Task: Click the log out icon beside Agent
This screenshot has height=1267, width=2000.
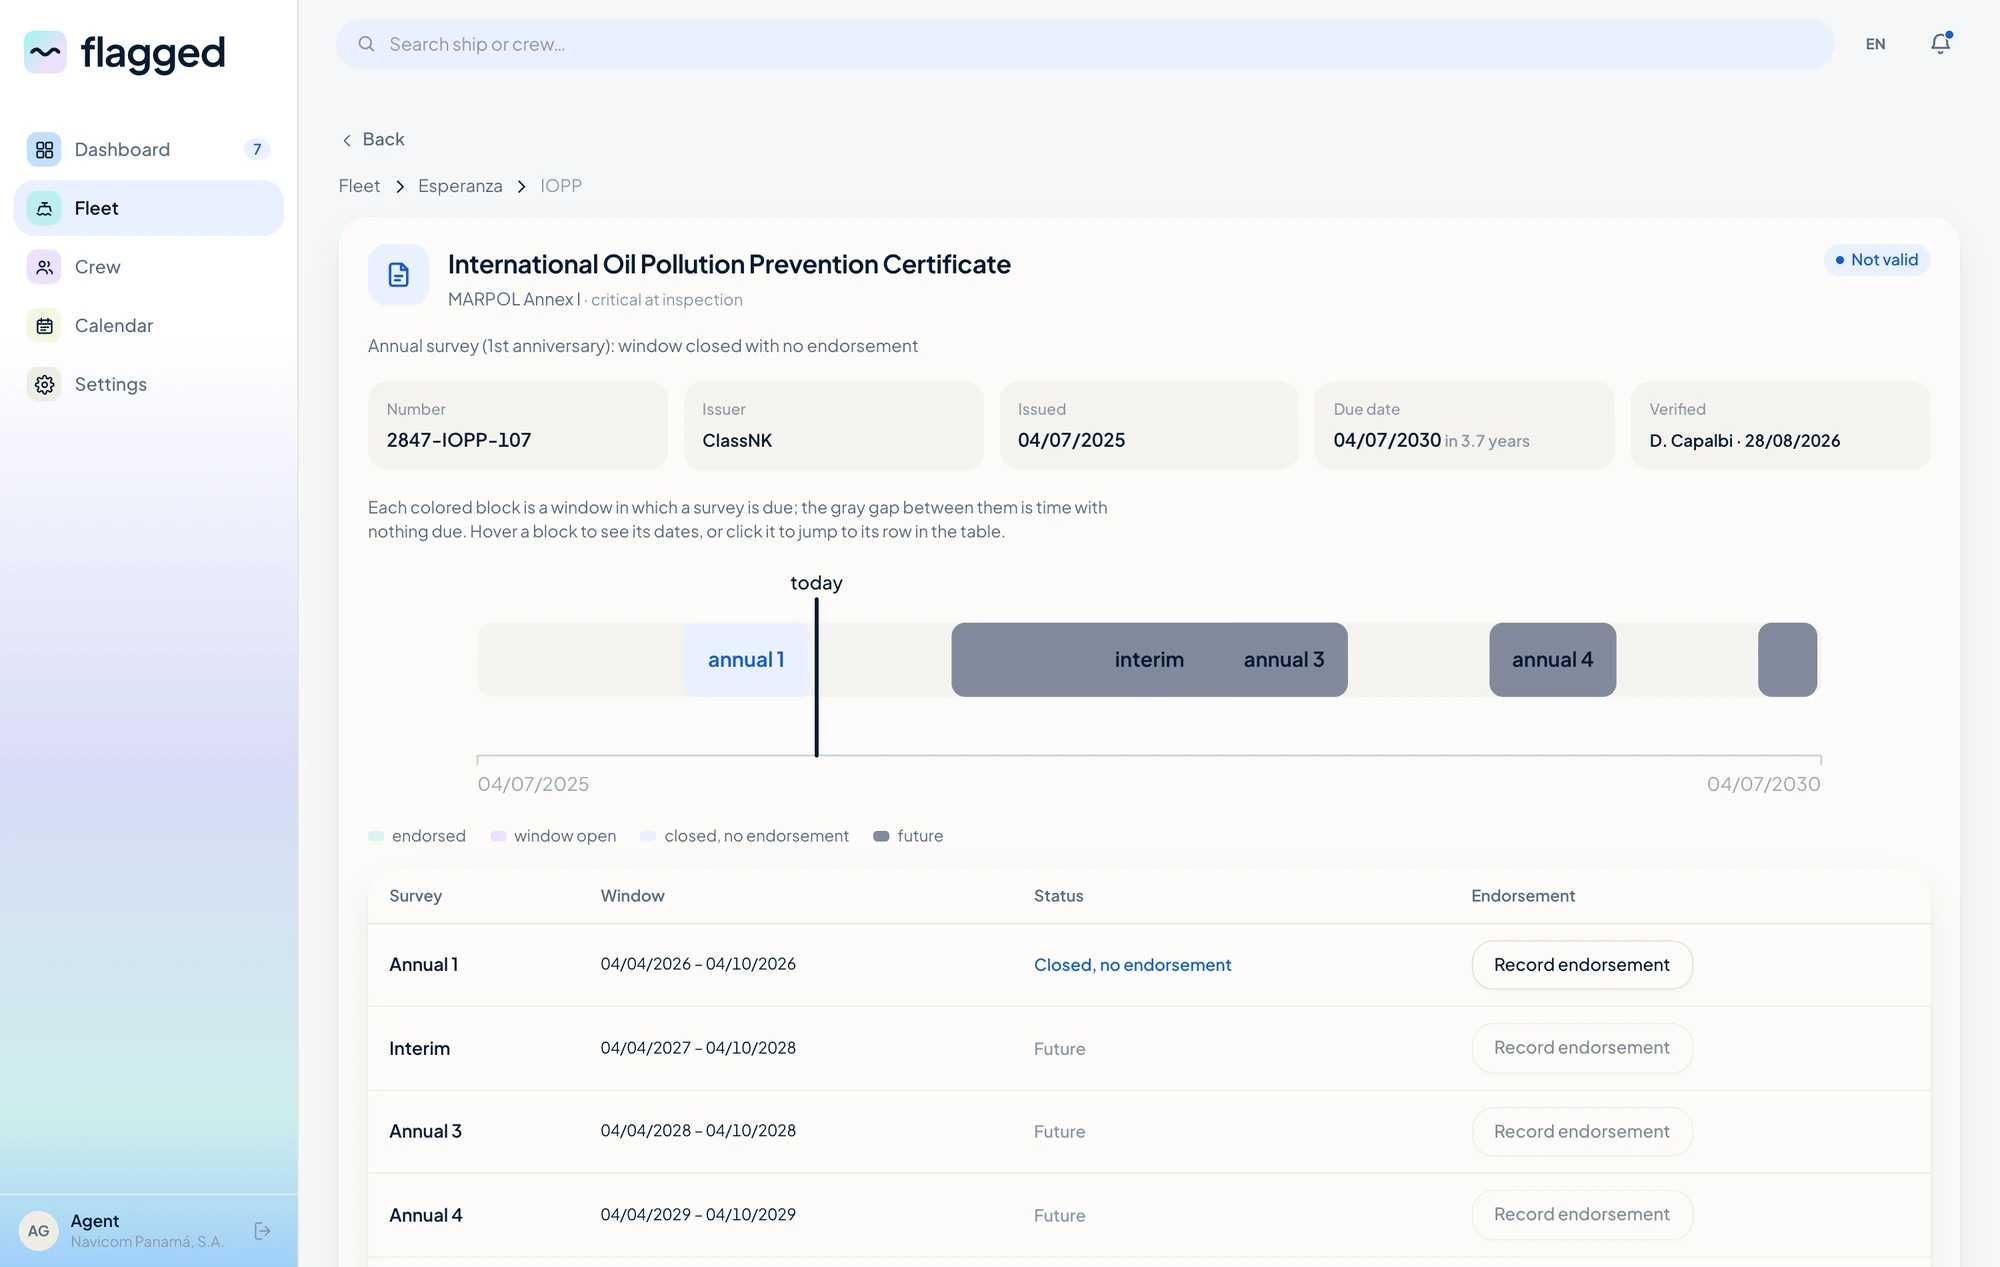Action: point(262,1231)
